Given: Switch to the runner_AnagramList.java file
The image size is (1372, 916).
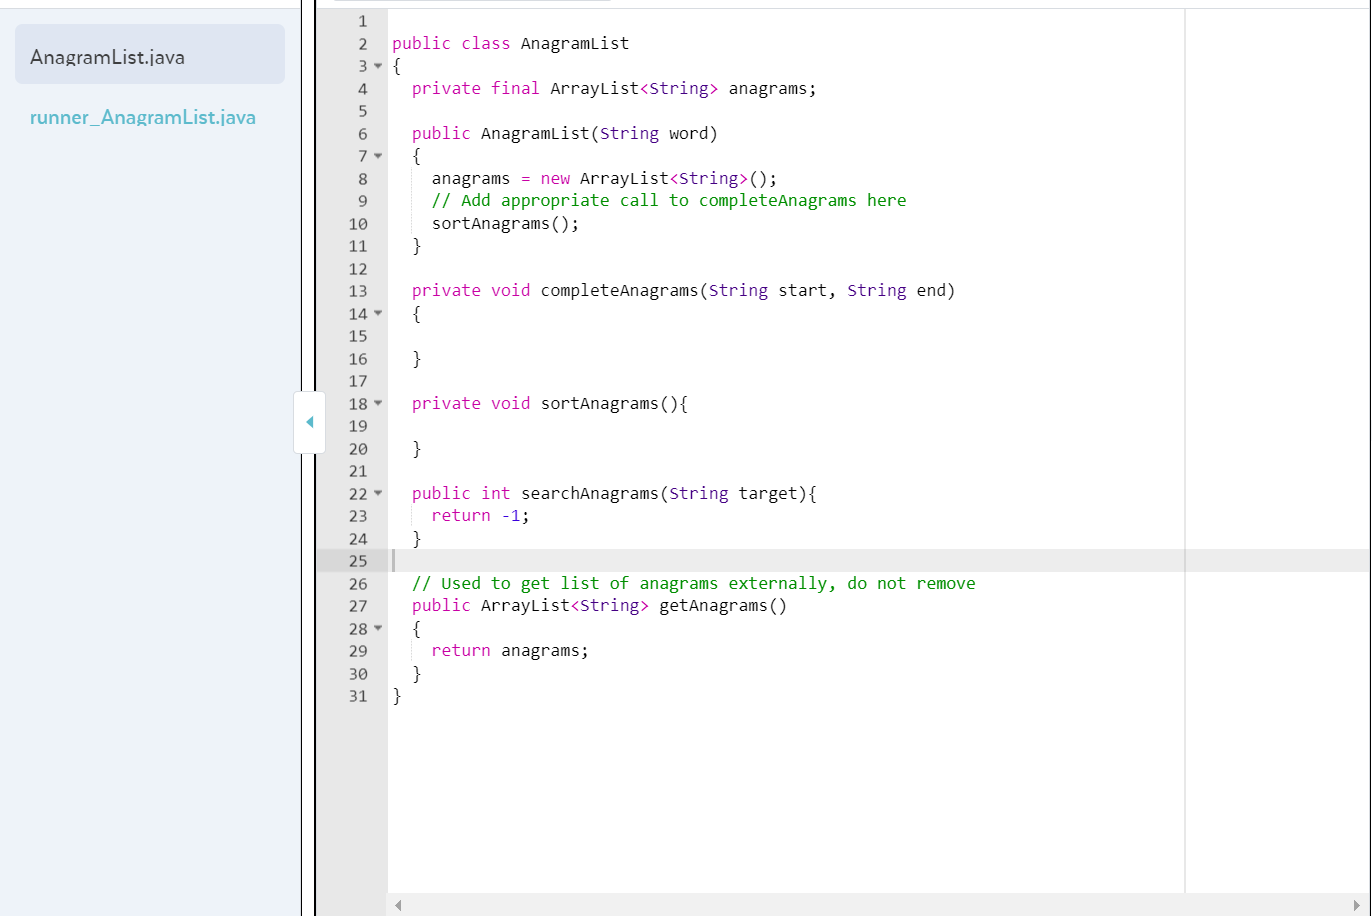Looking at the screenshot, I should coord(143,117).
